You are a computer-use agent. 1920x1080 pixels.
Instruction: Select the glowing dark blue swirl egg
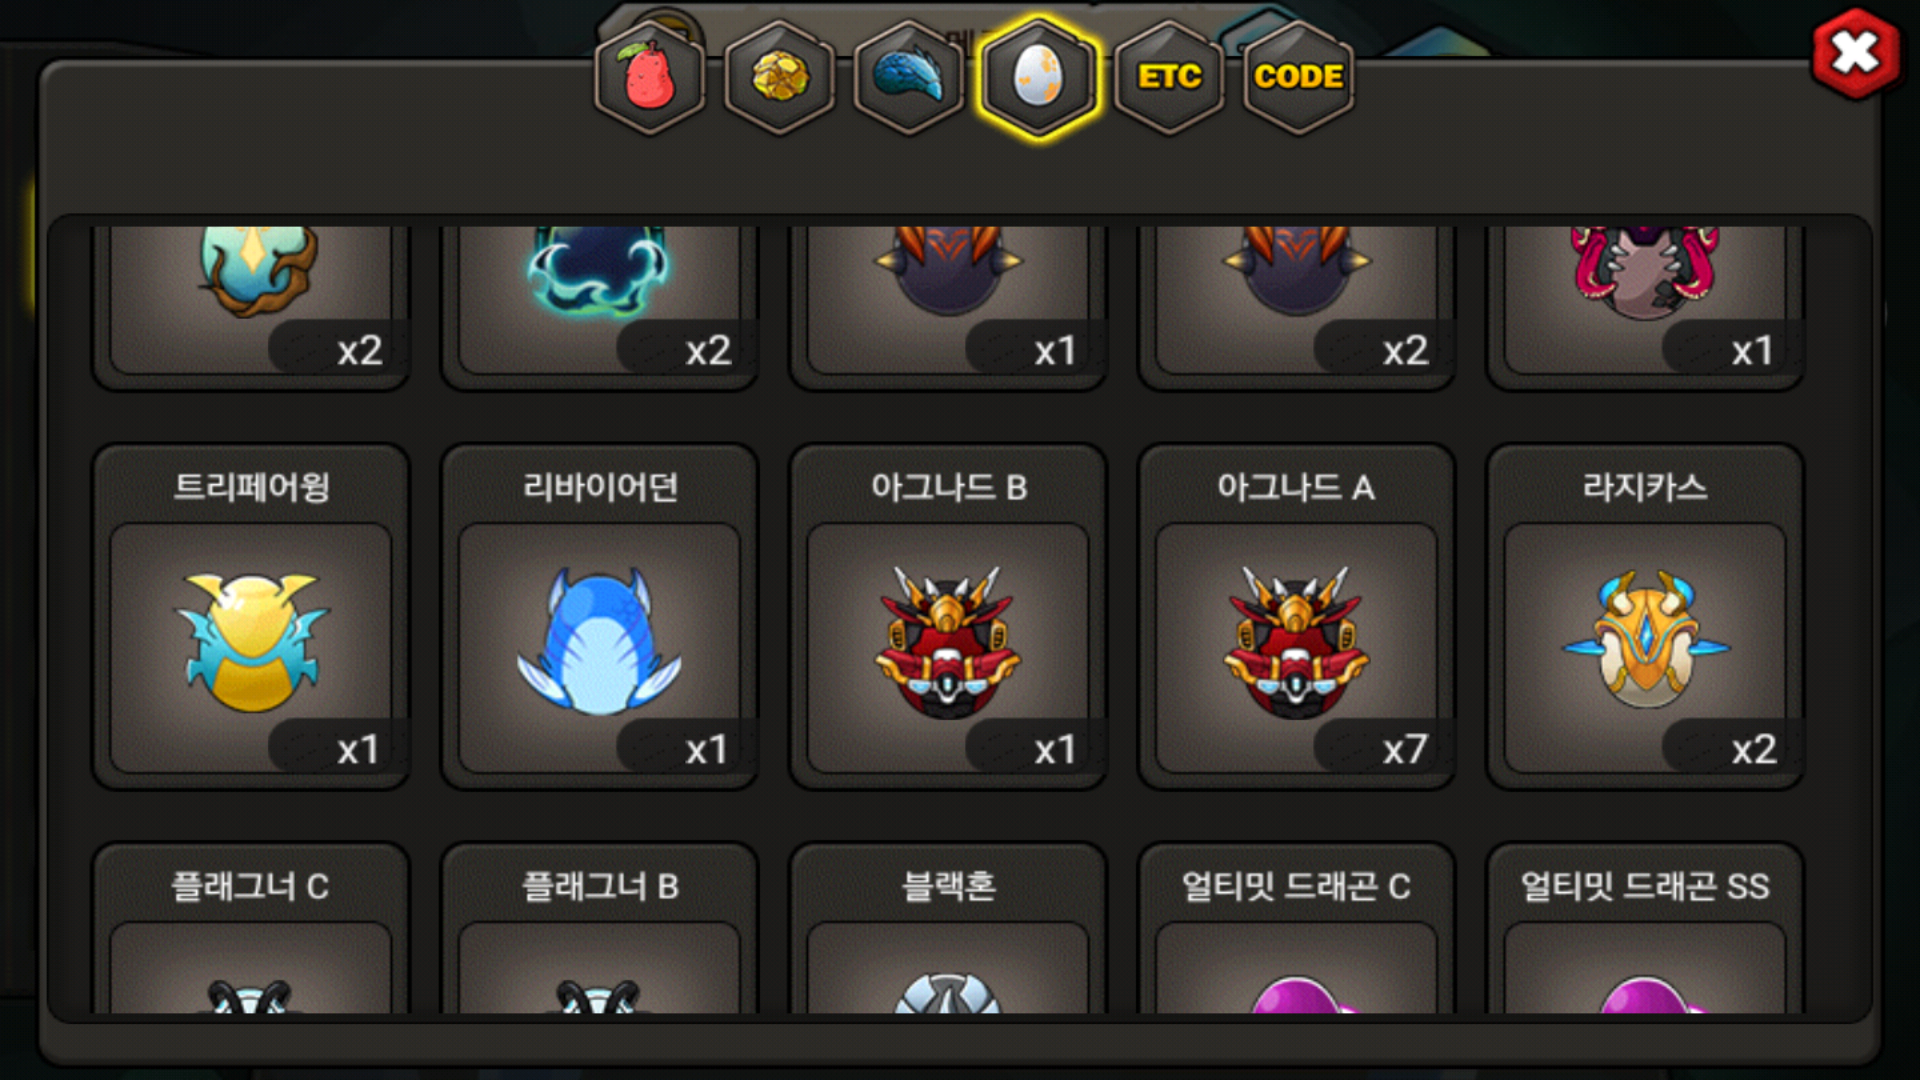coord(600,305)
